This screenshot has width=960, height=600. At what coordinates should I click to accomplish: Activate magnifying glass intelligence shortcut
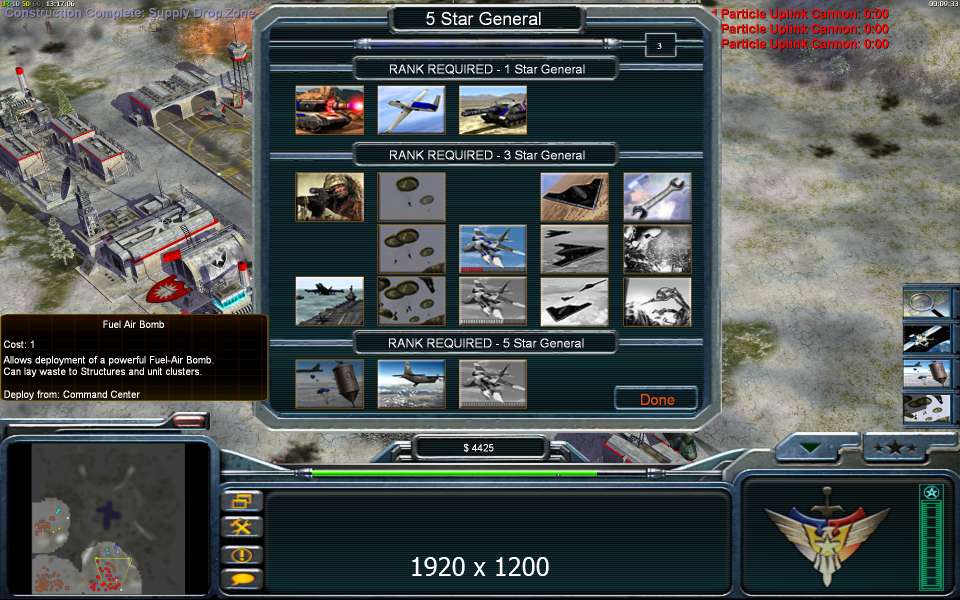(x=927, y=304)
